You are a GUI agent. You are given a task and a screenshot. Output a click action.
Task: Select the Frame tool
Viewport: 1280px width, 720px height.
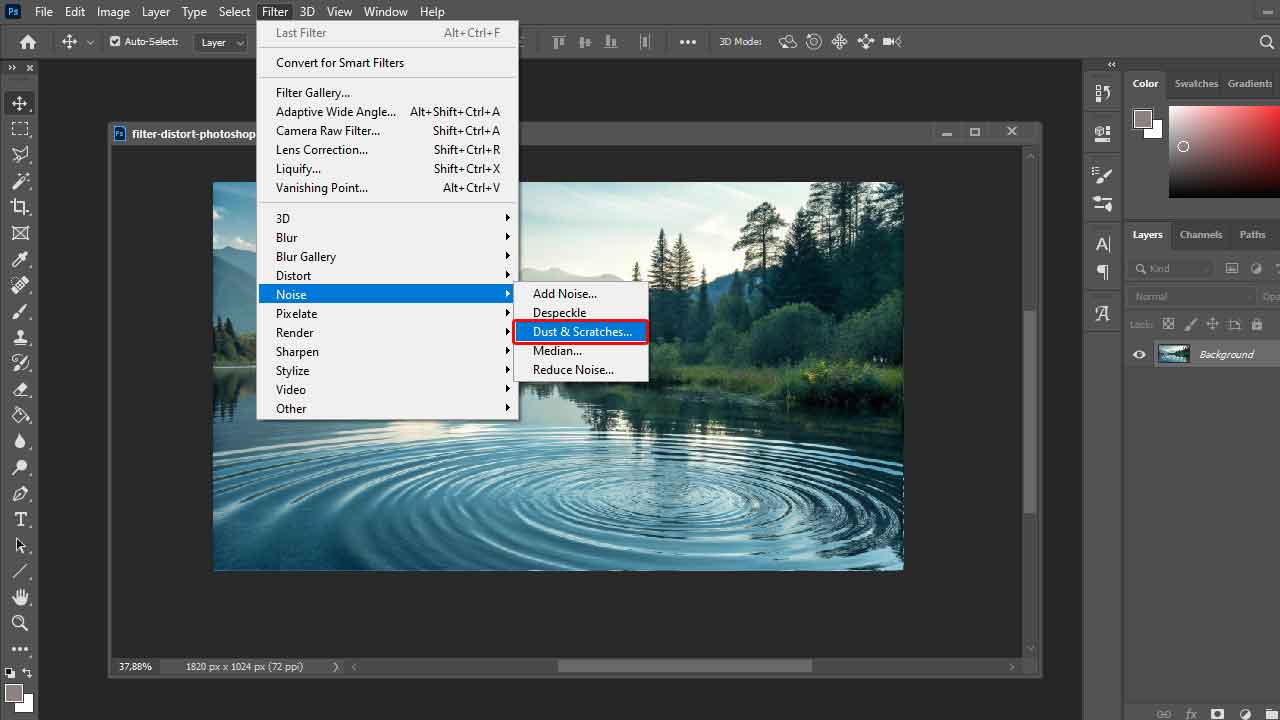click(x=19, y=233)
